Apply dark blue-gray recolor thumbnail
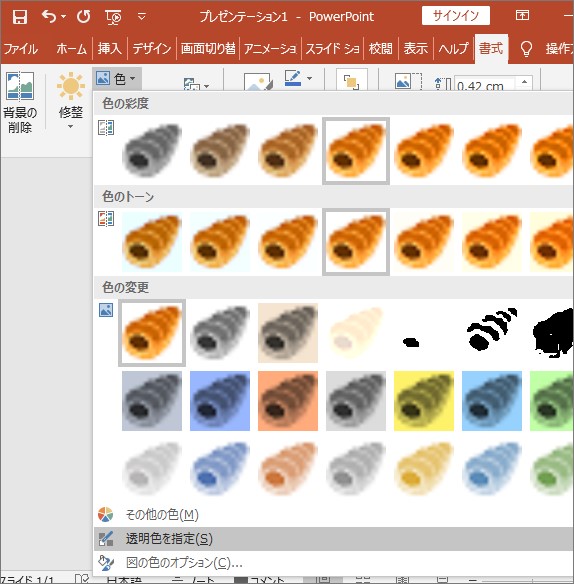This screenshot has height=584, width=574. click(152, 401)
